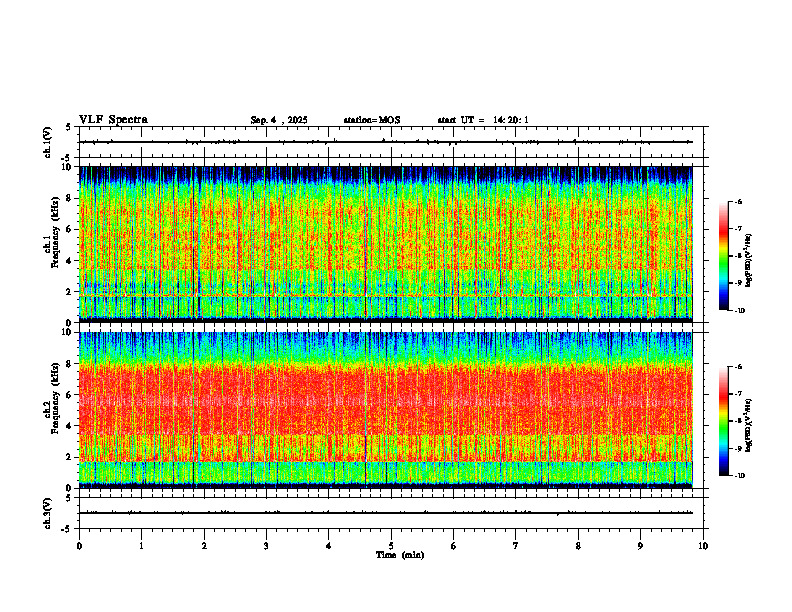The image size is (792, 612).
Task: Click the "10" tick on the time axis
Action: 703,546
